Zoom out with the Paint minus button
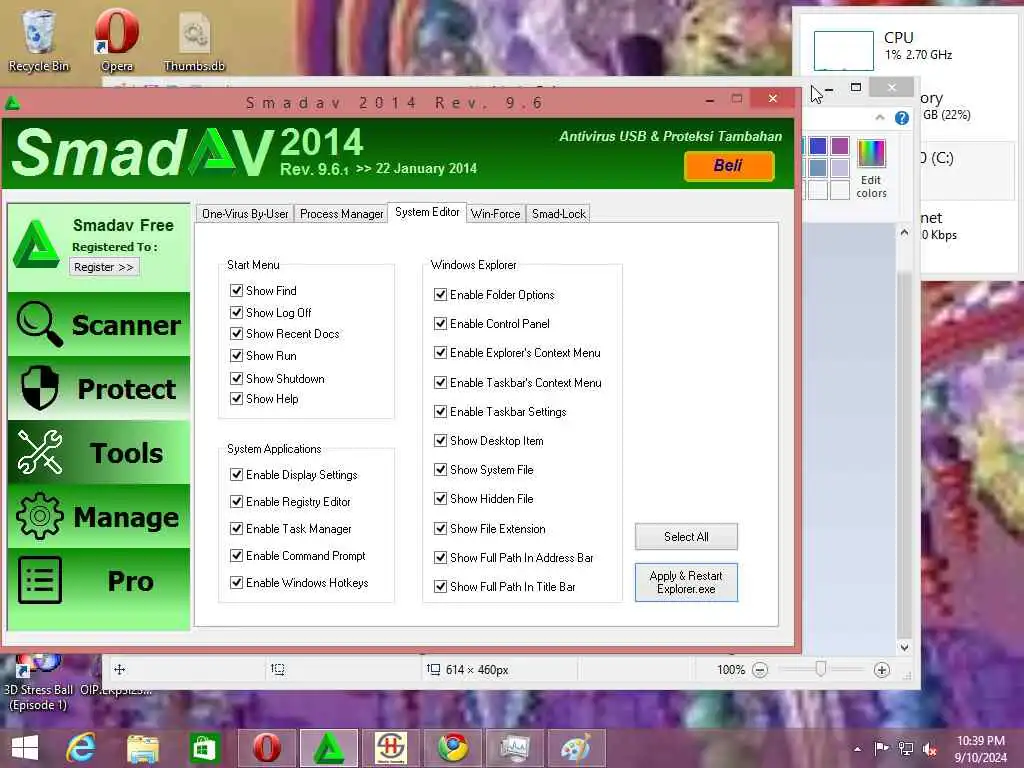Image resolution: width=1024 pixels, height=768 pixels. [760, 670]
